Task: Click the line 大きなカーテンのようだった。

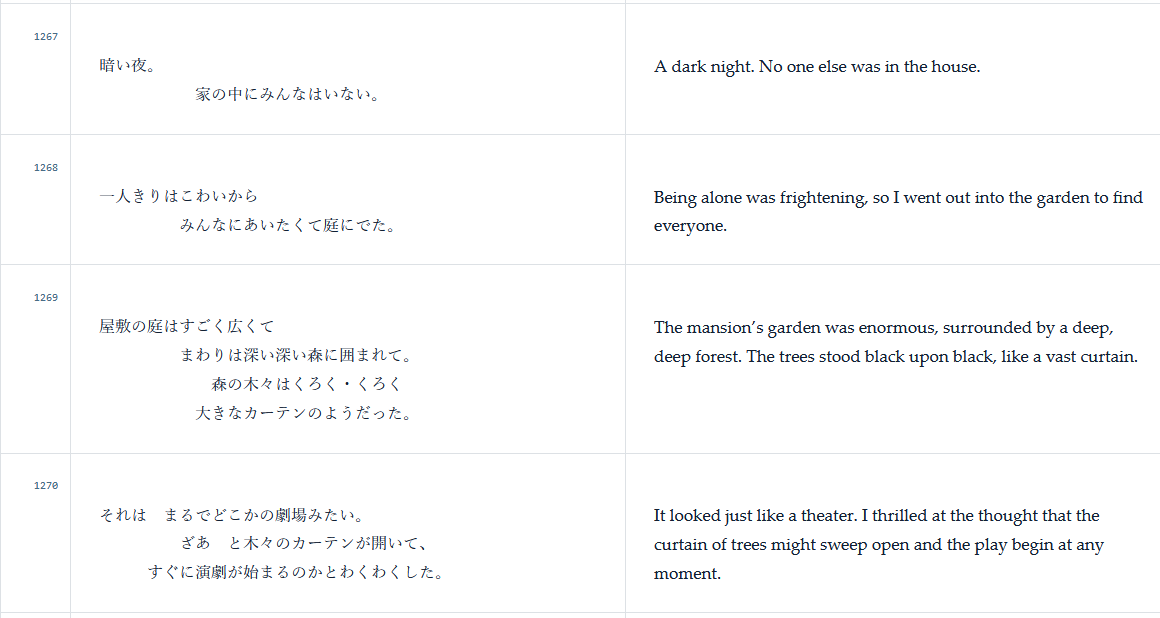Action: 304,413
